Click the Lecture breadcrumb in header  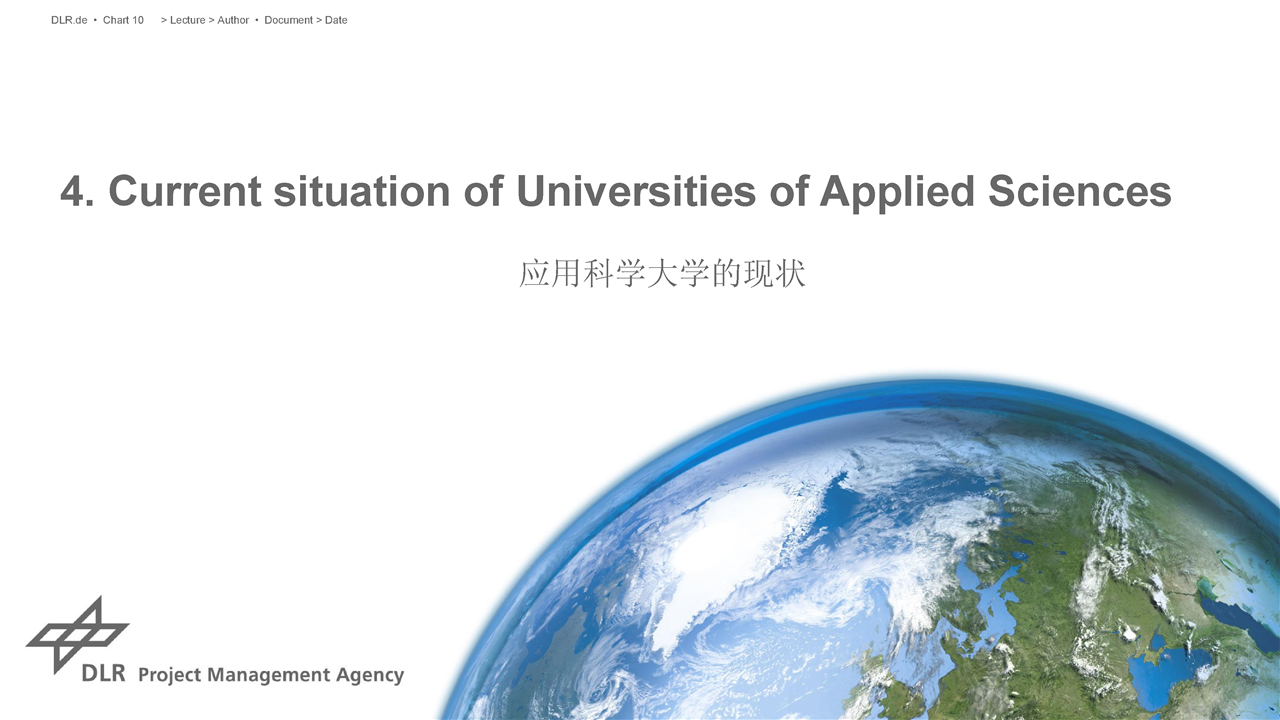[187, 20]
